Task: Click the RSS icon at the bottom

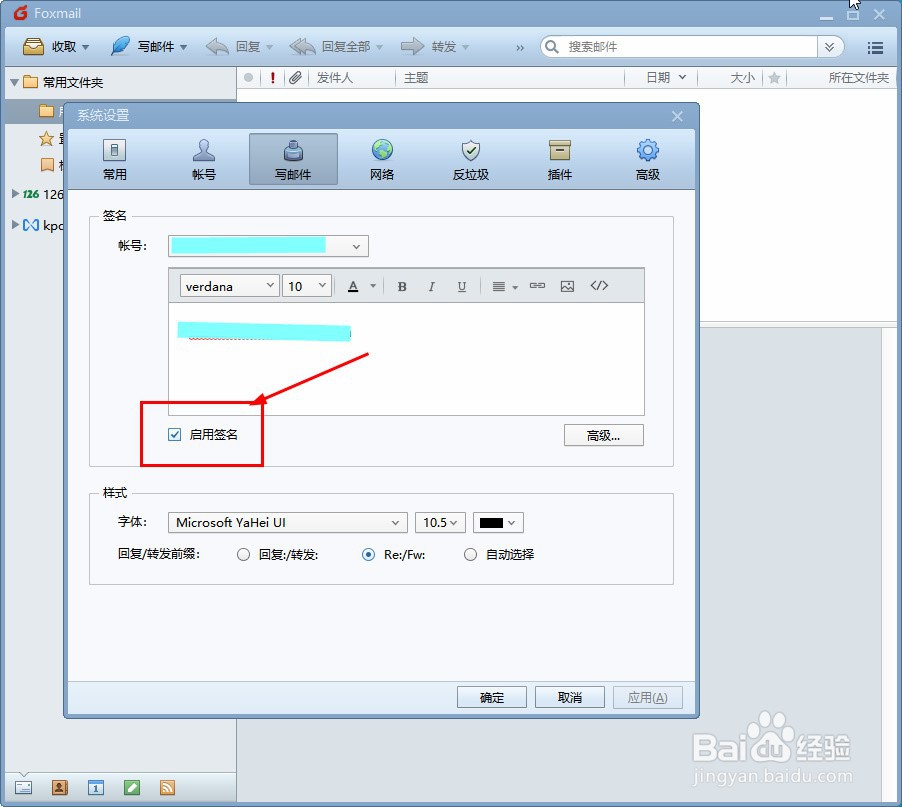Action: pyautogui.click(x=167, y=787)
